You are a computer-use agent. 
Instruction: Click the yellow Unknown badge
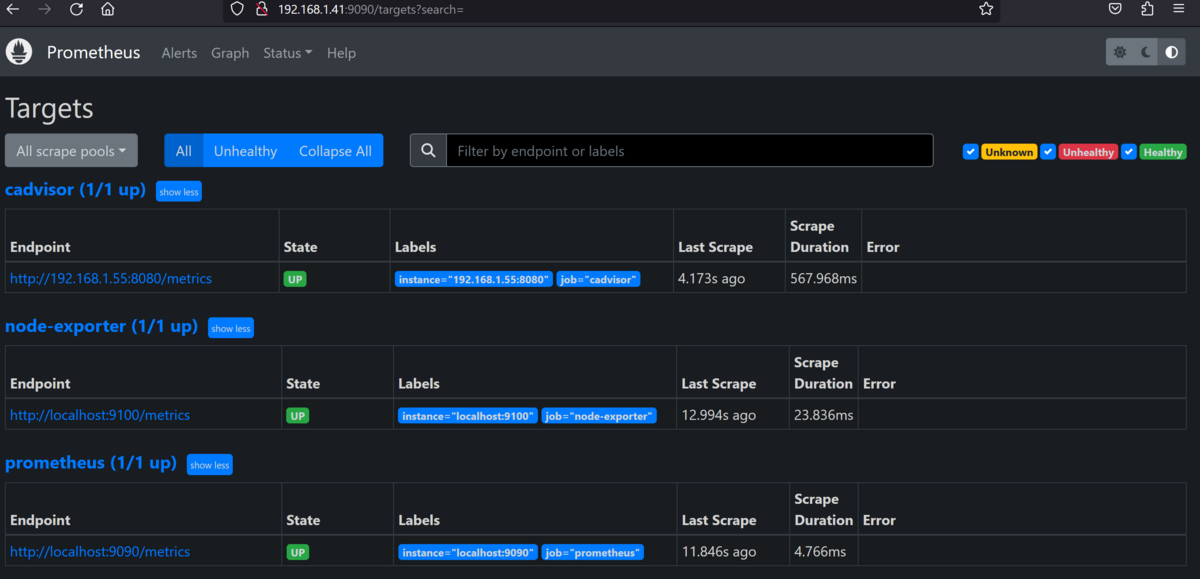(1008, 152)
